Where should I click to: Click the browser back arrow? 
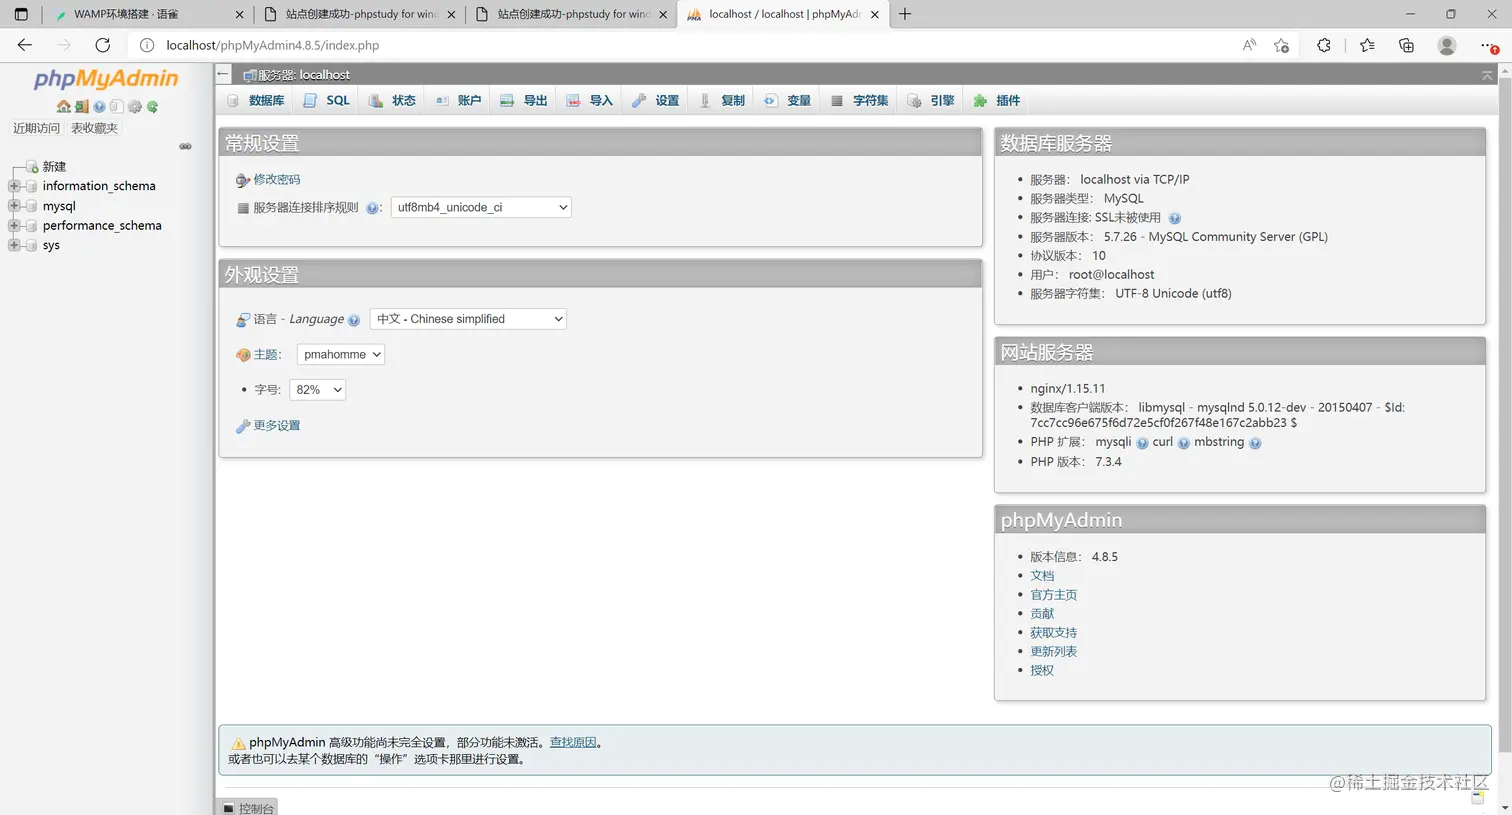click(25, 45)
